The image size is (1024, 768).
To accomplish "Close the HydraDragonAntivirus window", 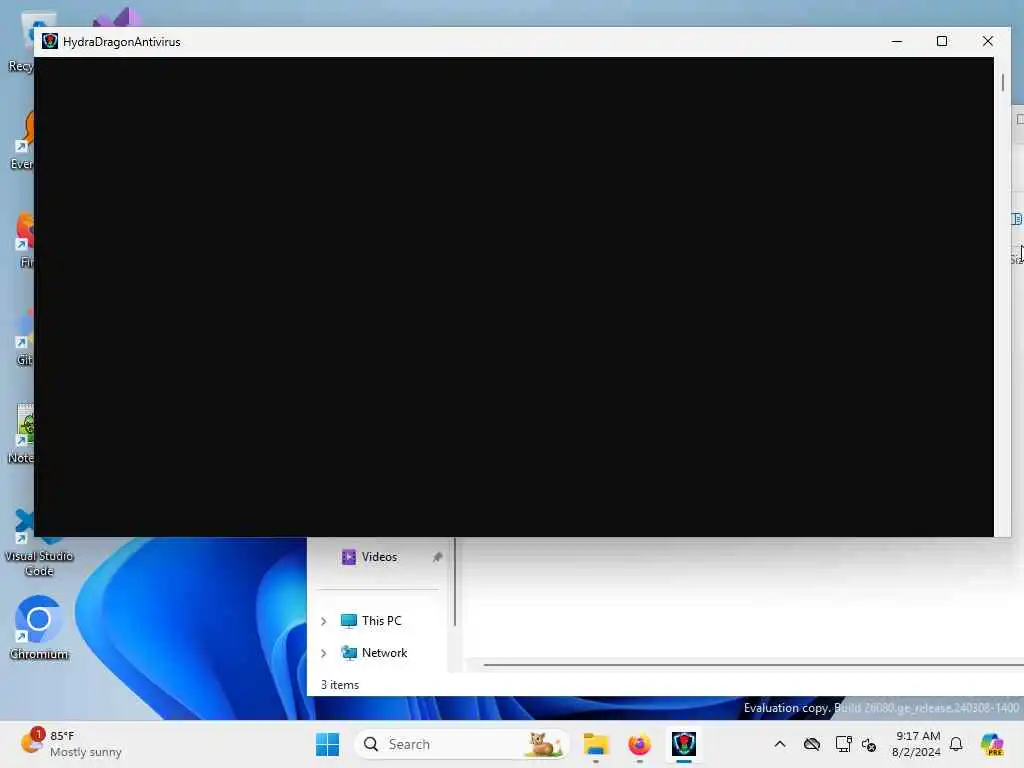I will point(987,41).
